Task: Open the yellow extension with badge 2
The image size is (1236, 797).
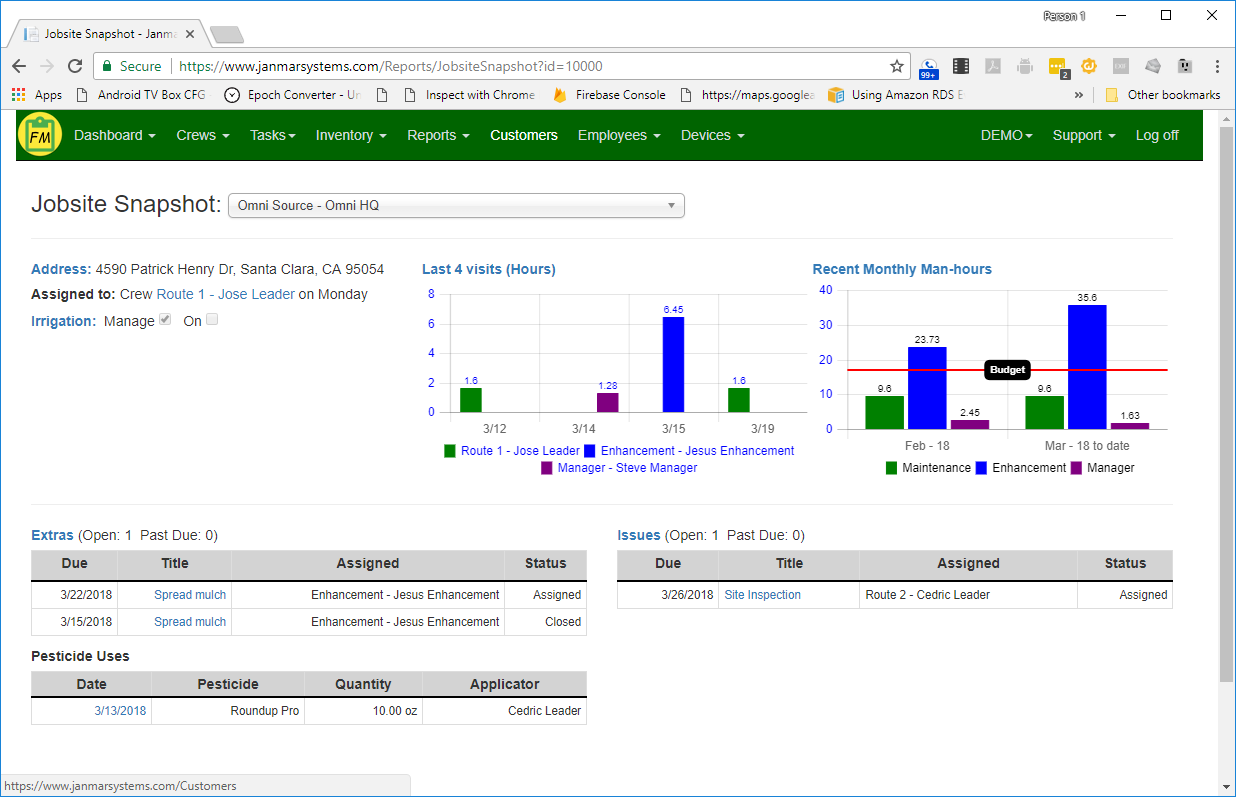Action: 1057,65
